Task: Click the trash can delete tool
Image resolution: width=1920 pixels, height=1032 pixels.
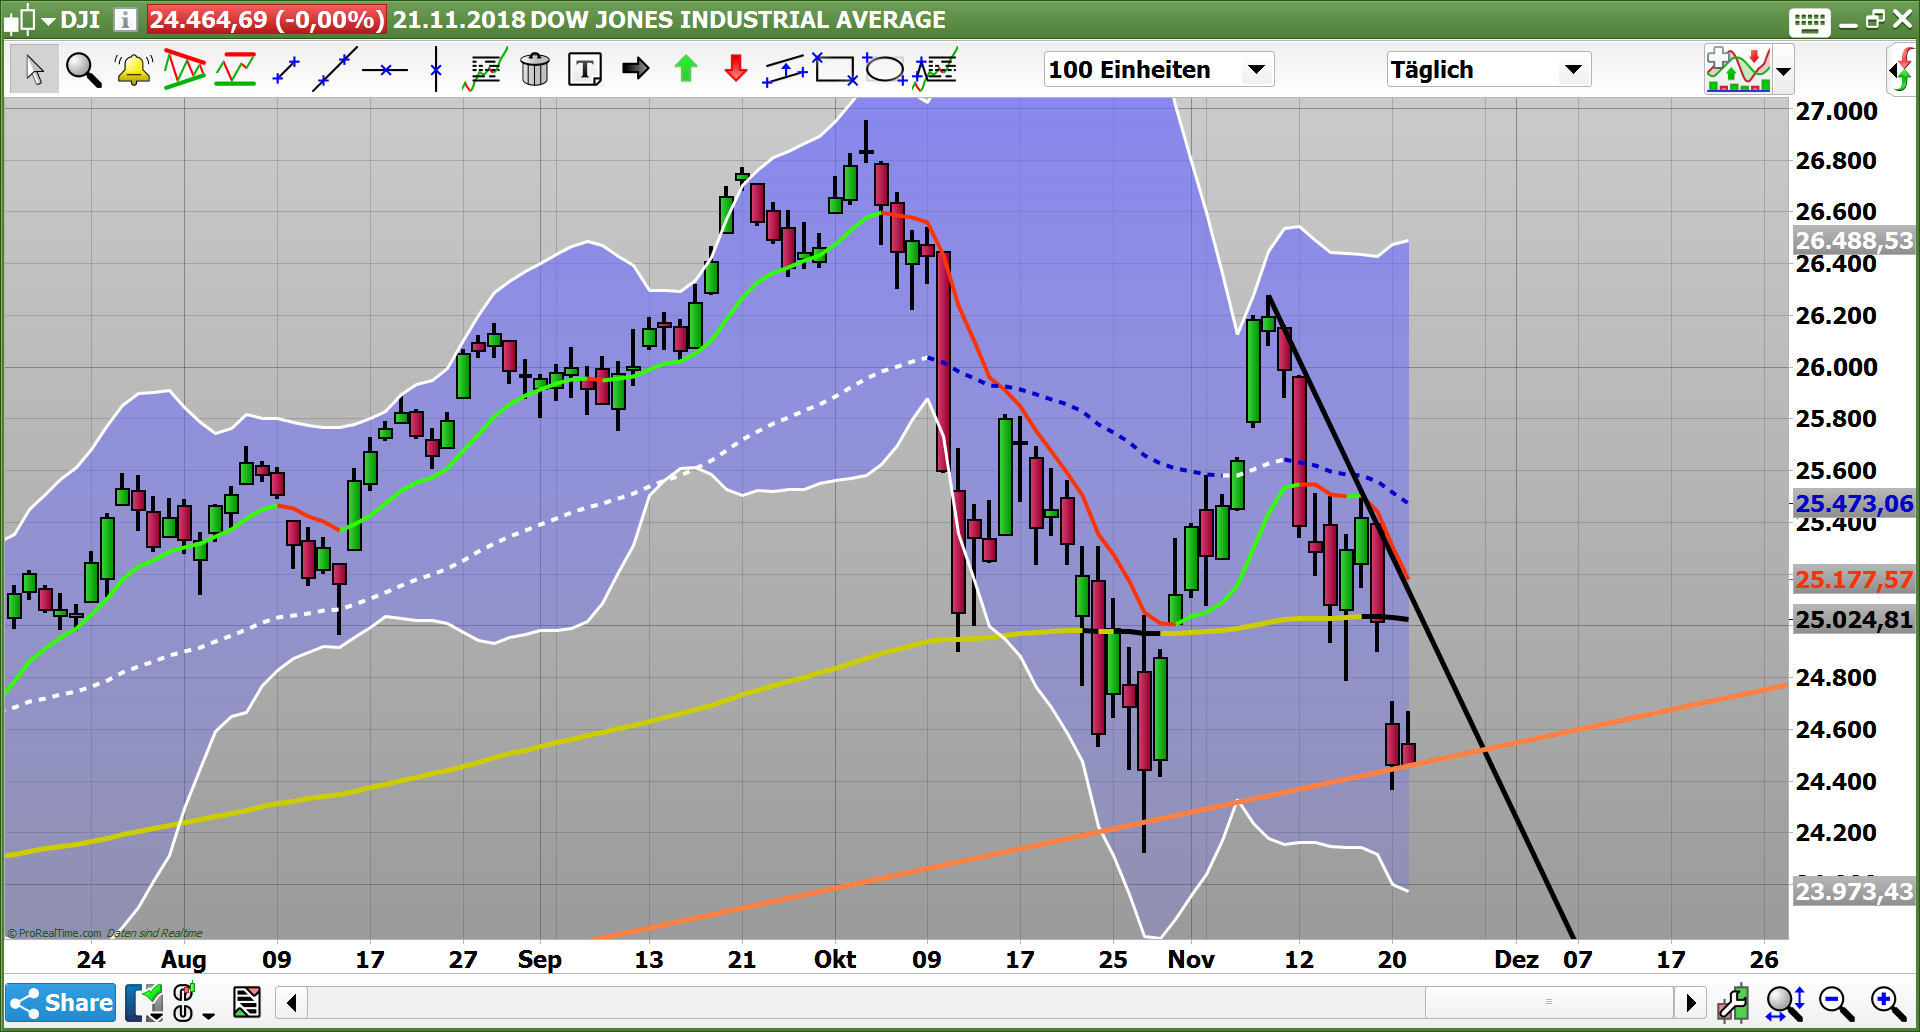Action: [535, 70]
